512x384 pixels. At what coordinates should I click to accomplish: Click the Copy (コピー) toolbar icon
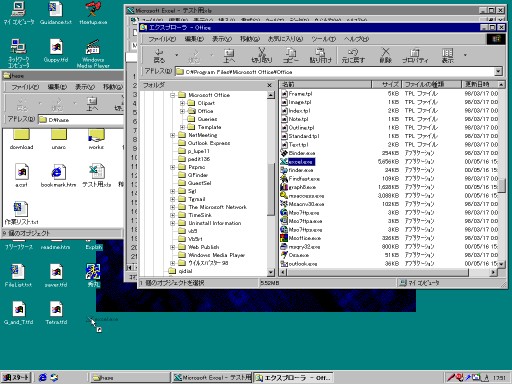tap(291, 56)
